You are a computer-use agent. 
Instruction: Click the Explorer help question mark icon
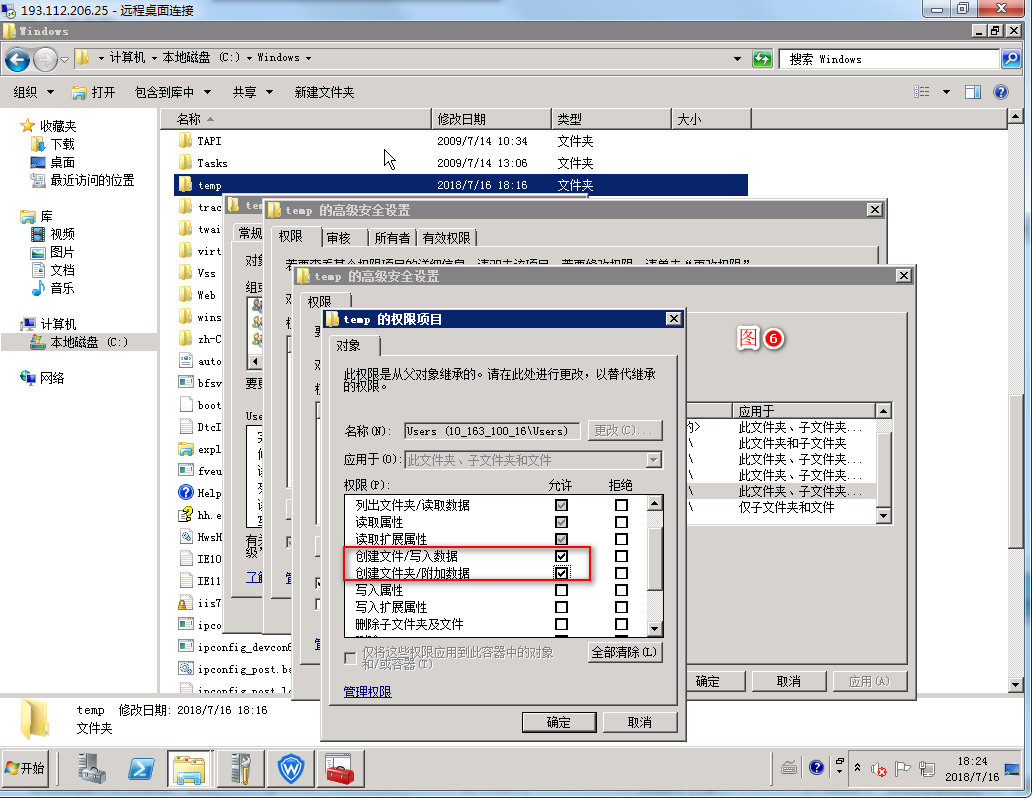point(1001,92)
